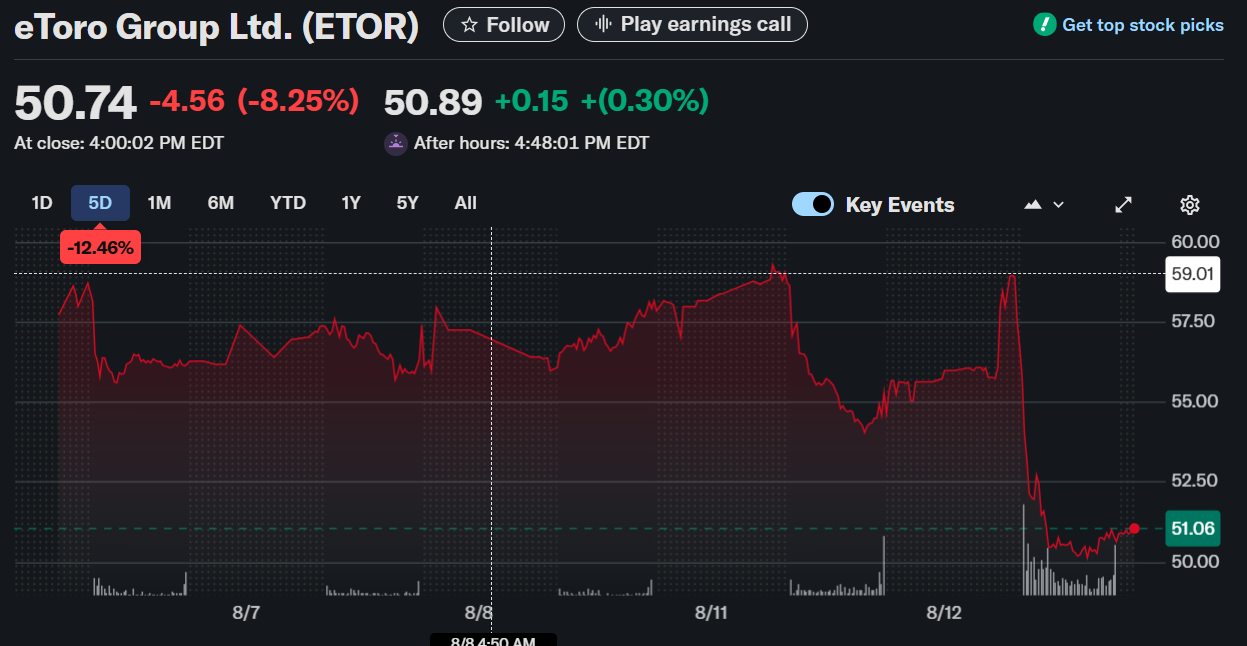The width and height of the screenshot is (1247, 646).
Task: Switch to 1M time range
Action: pyautogui.click(x=159, y=203)
